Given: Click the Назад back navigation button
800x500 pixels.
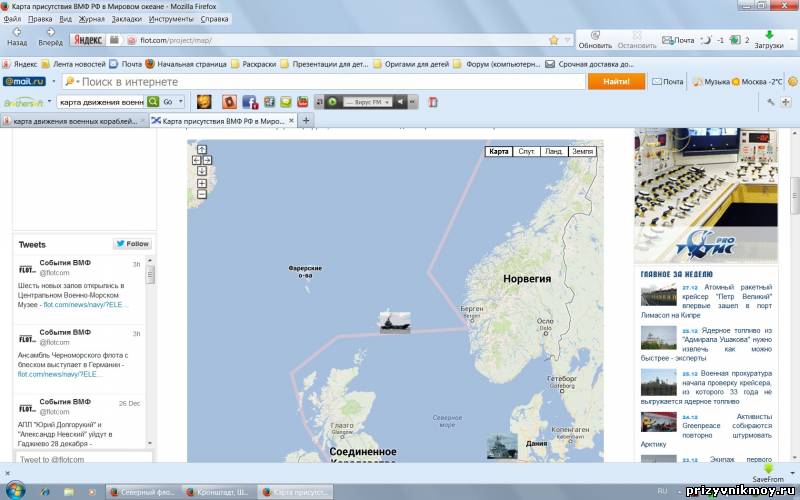Looking at the screenshot, I should (17, 34).
